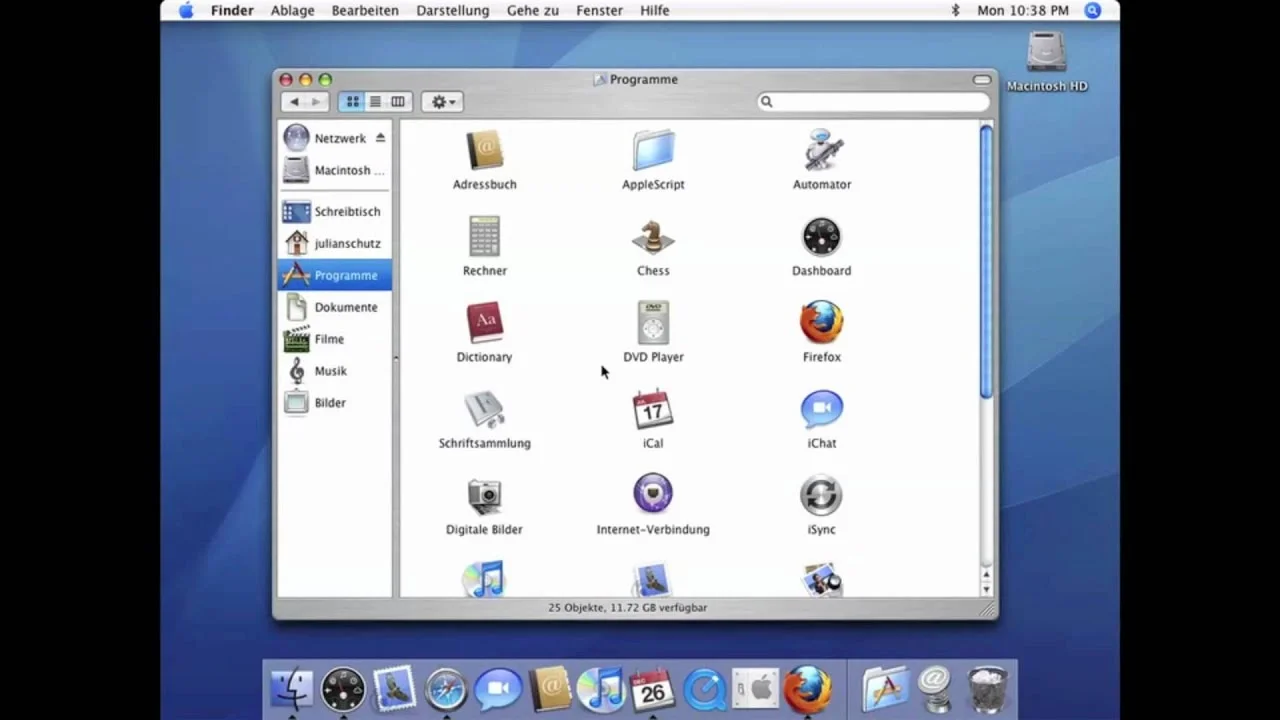This screenshot has height=720, width=1280.
Task: Select the iChat app icon in window
Action: point(822,409)
